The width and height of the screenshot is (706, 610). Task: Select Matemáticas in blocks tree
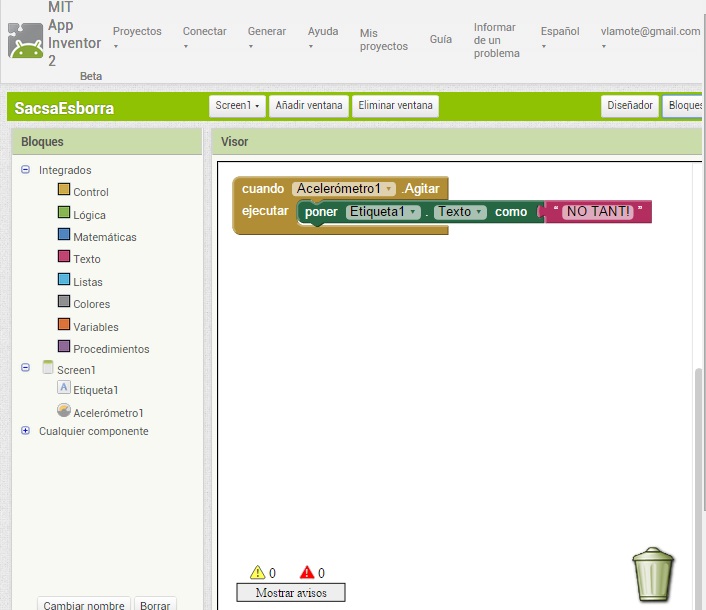pyautogui.click(x=105, y=237)
